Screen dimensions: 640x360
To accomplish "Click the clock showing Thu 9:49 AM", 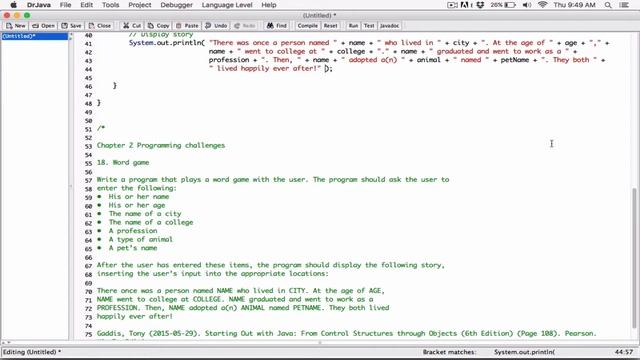I will click(574, 5).
